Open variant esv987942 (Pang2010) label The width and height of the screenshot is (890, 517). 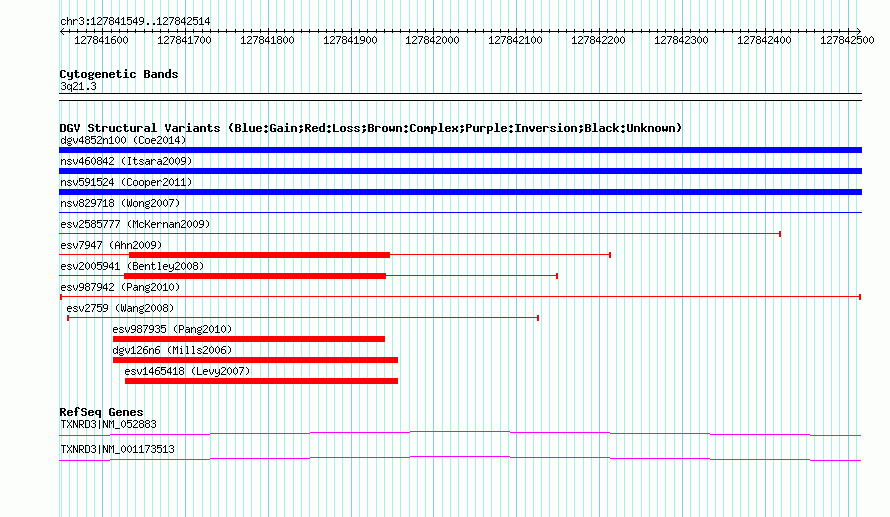(x=120, y=287)
